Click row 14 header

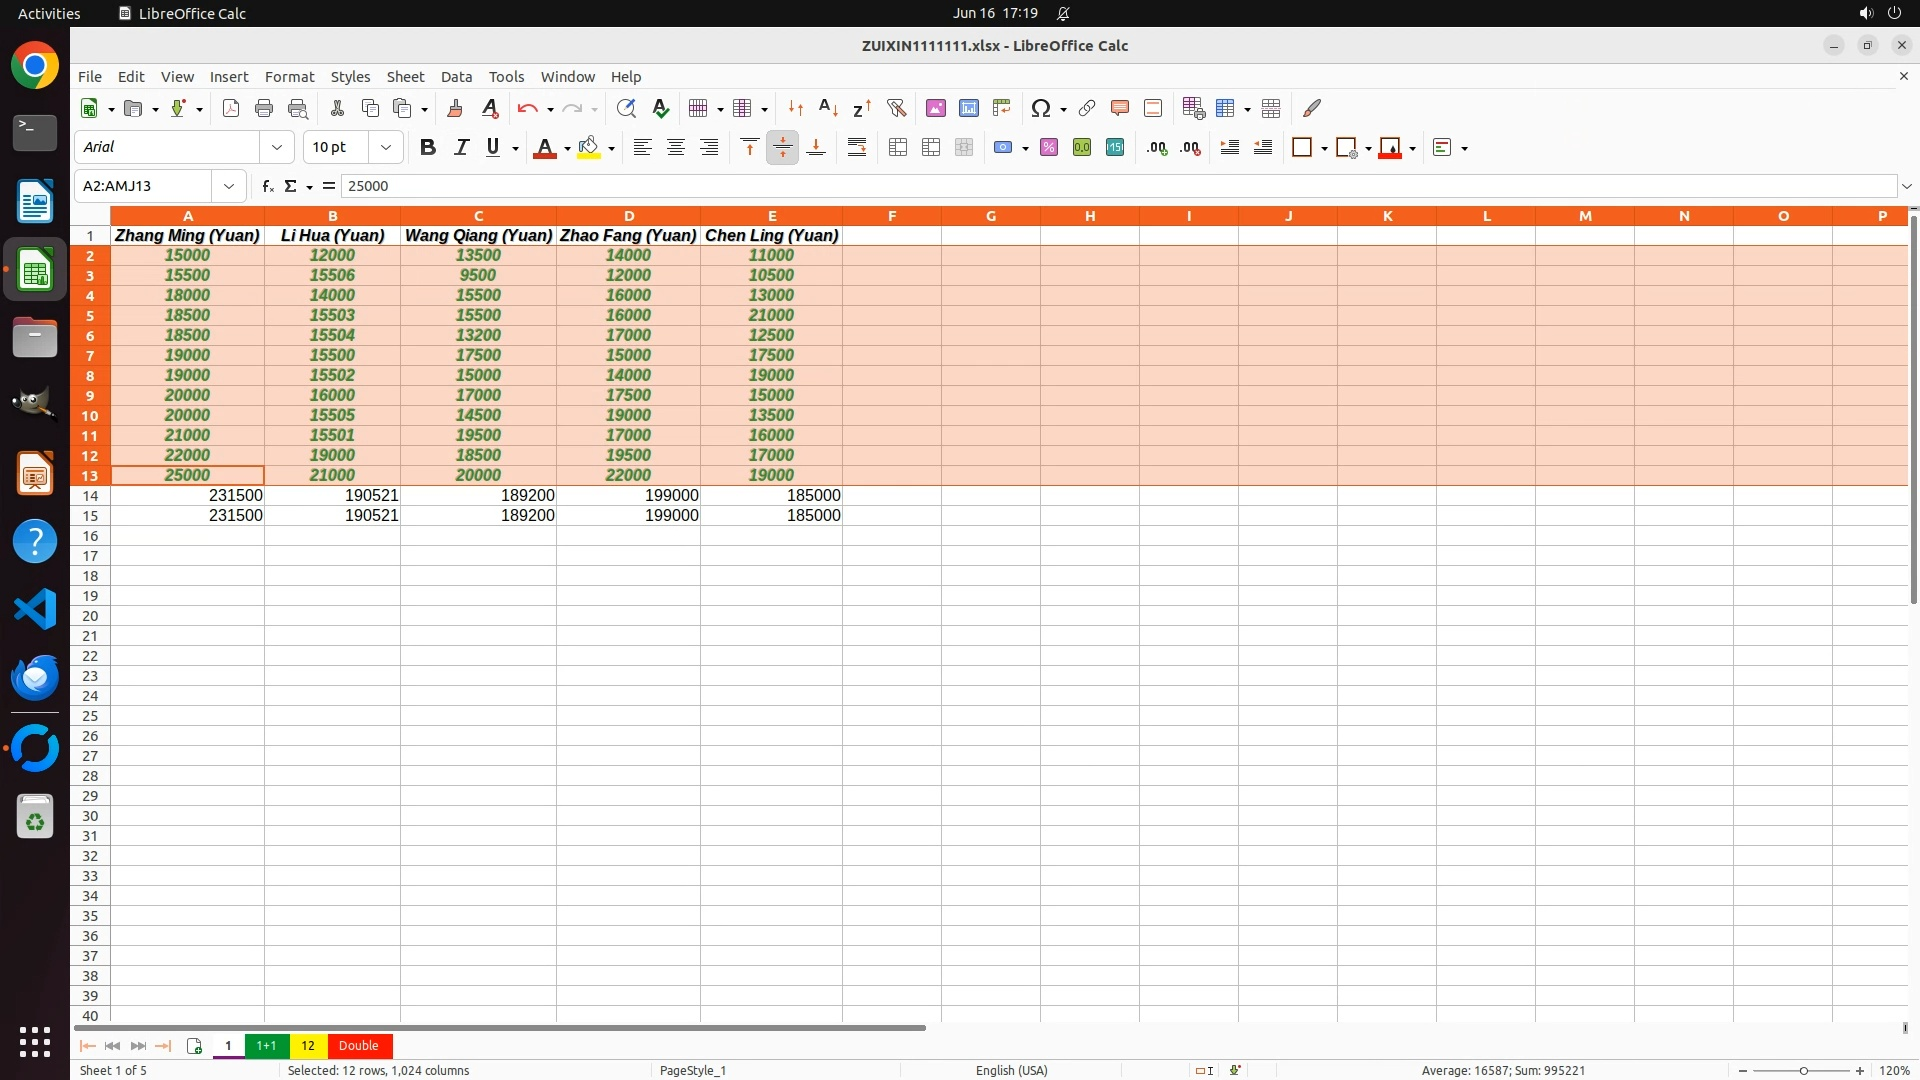tap(90, 496)
